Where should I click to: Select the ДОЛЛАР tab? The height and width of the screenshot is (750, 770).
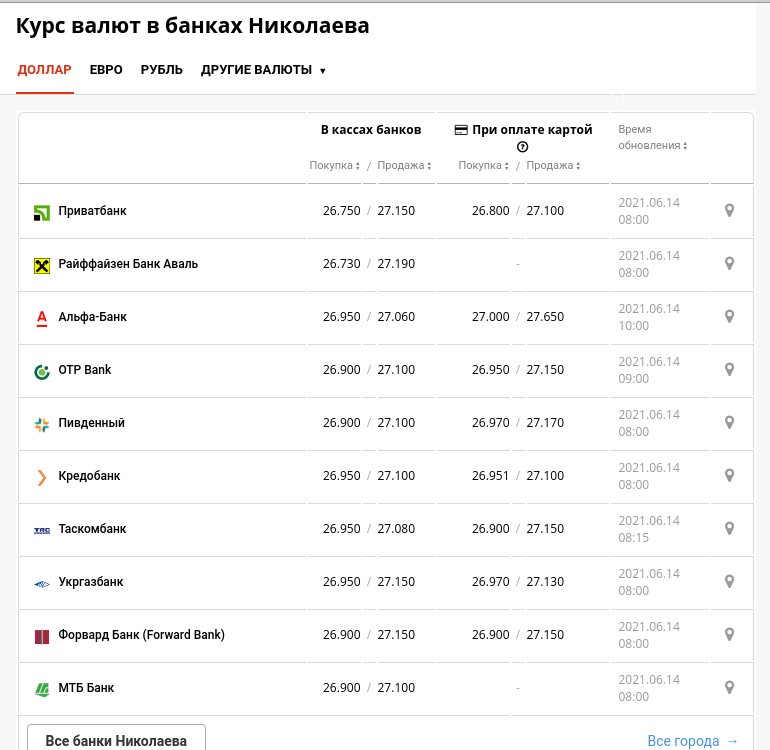(x=45, y=70)
